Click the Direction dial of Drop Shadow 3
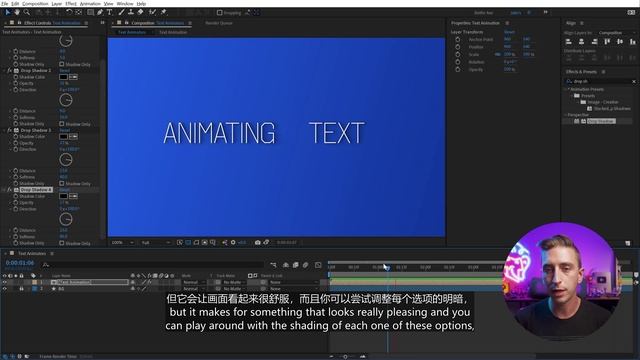Viewport: 640px width, 360px height. pyautogui.click(x=66, y=160)
